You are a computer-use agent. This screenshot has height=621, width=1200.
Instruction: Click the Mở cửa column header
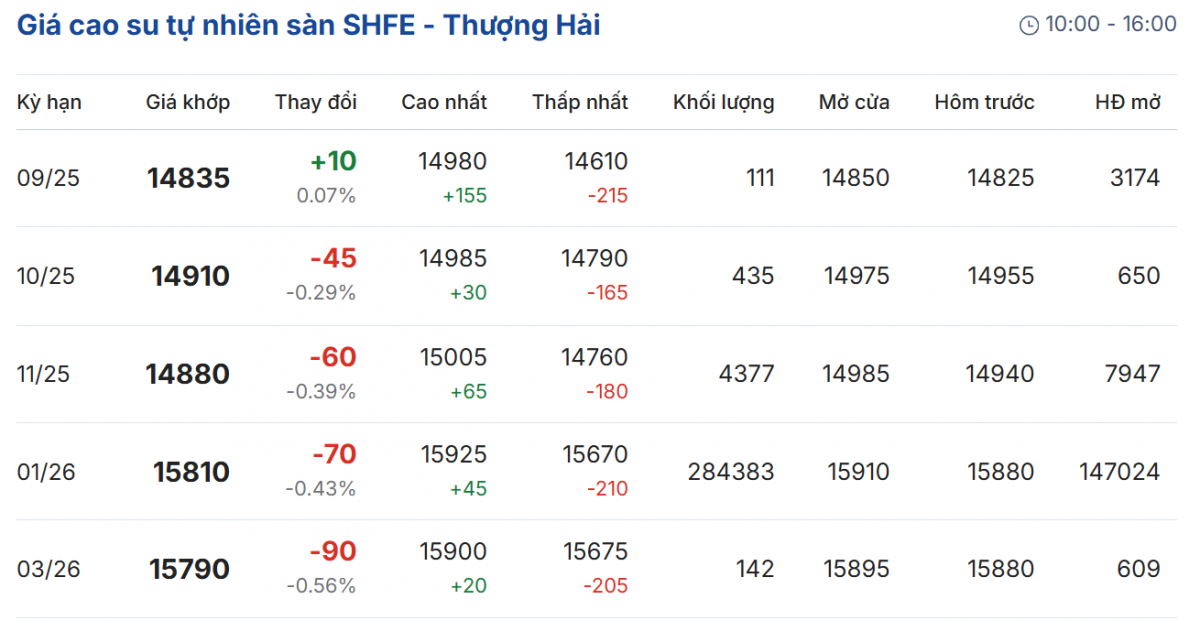click(x=854, y=102)
